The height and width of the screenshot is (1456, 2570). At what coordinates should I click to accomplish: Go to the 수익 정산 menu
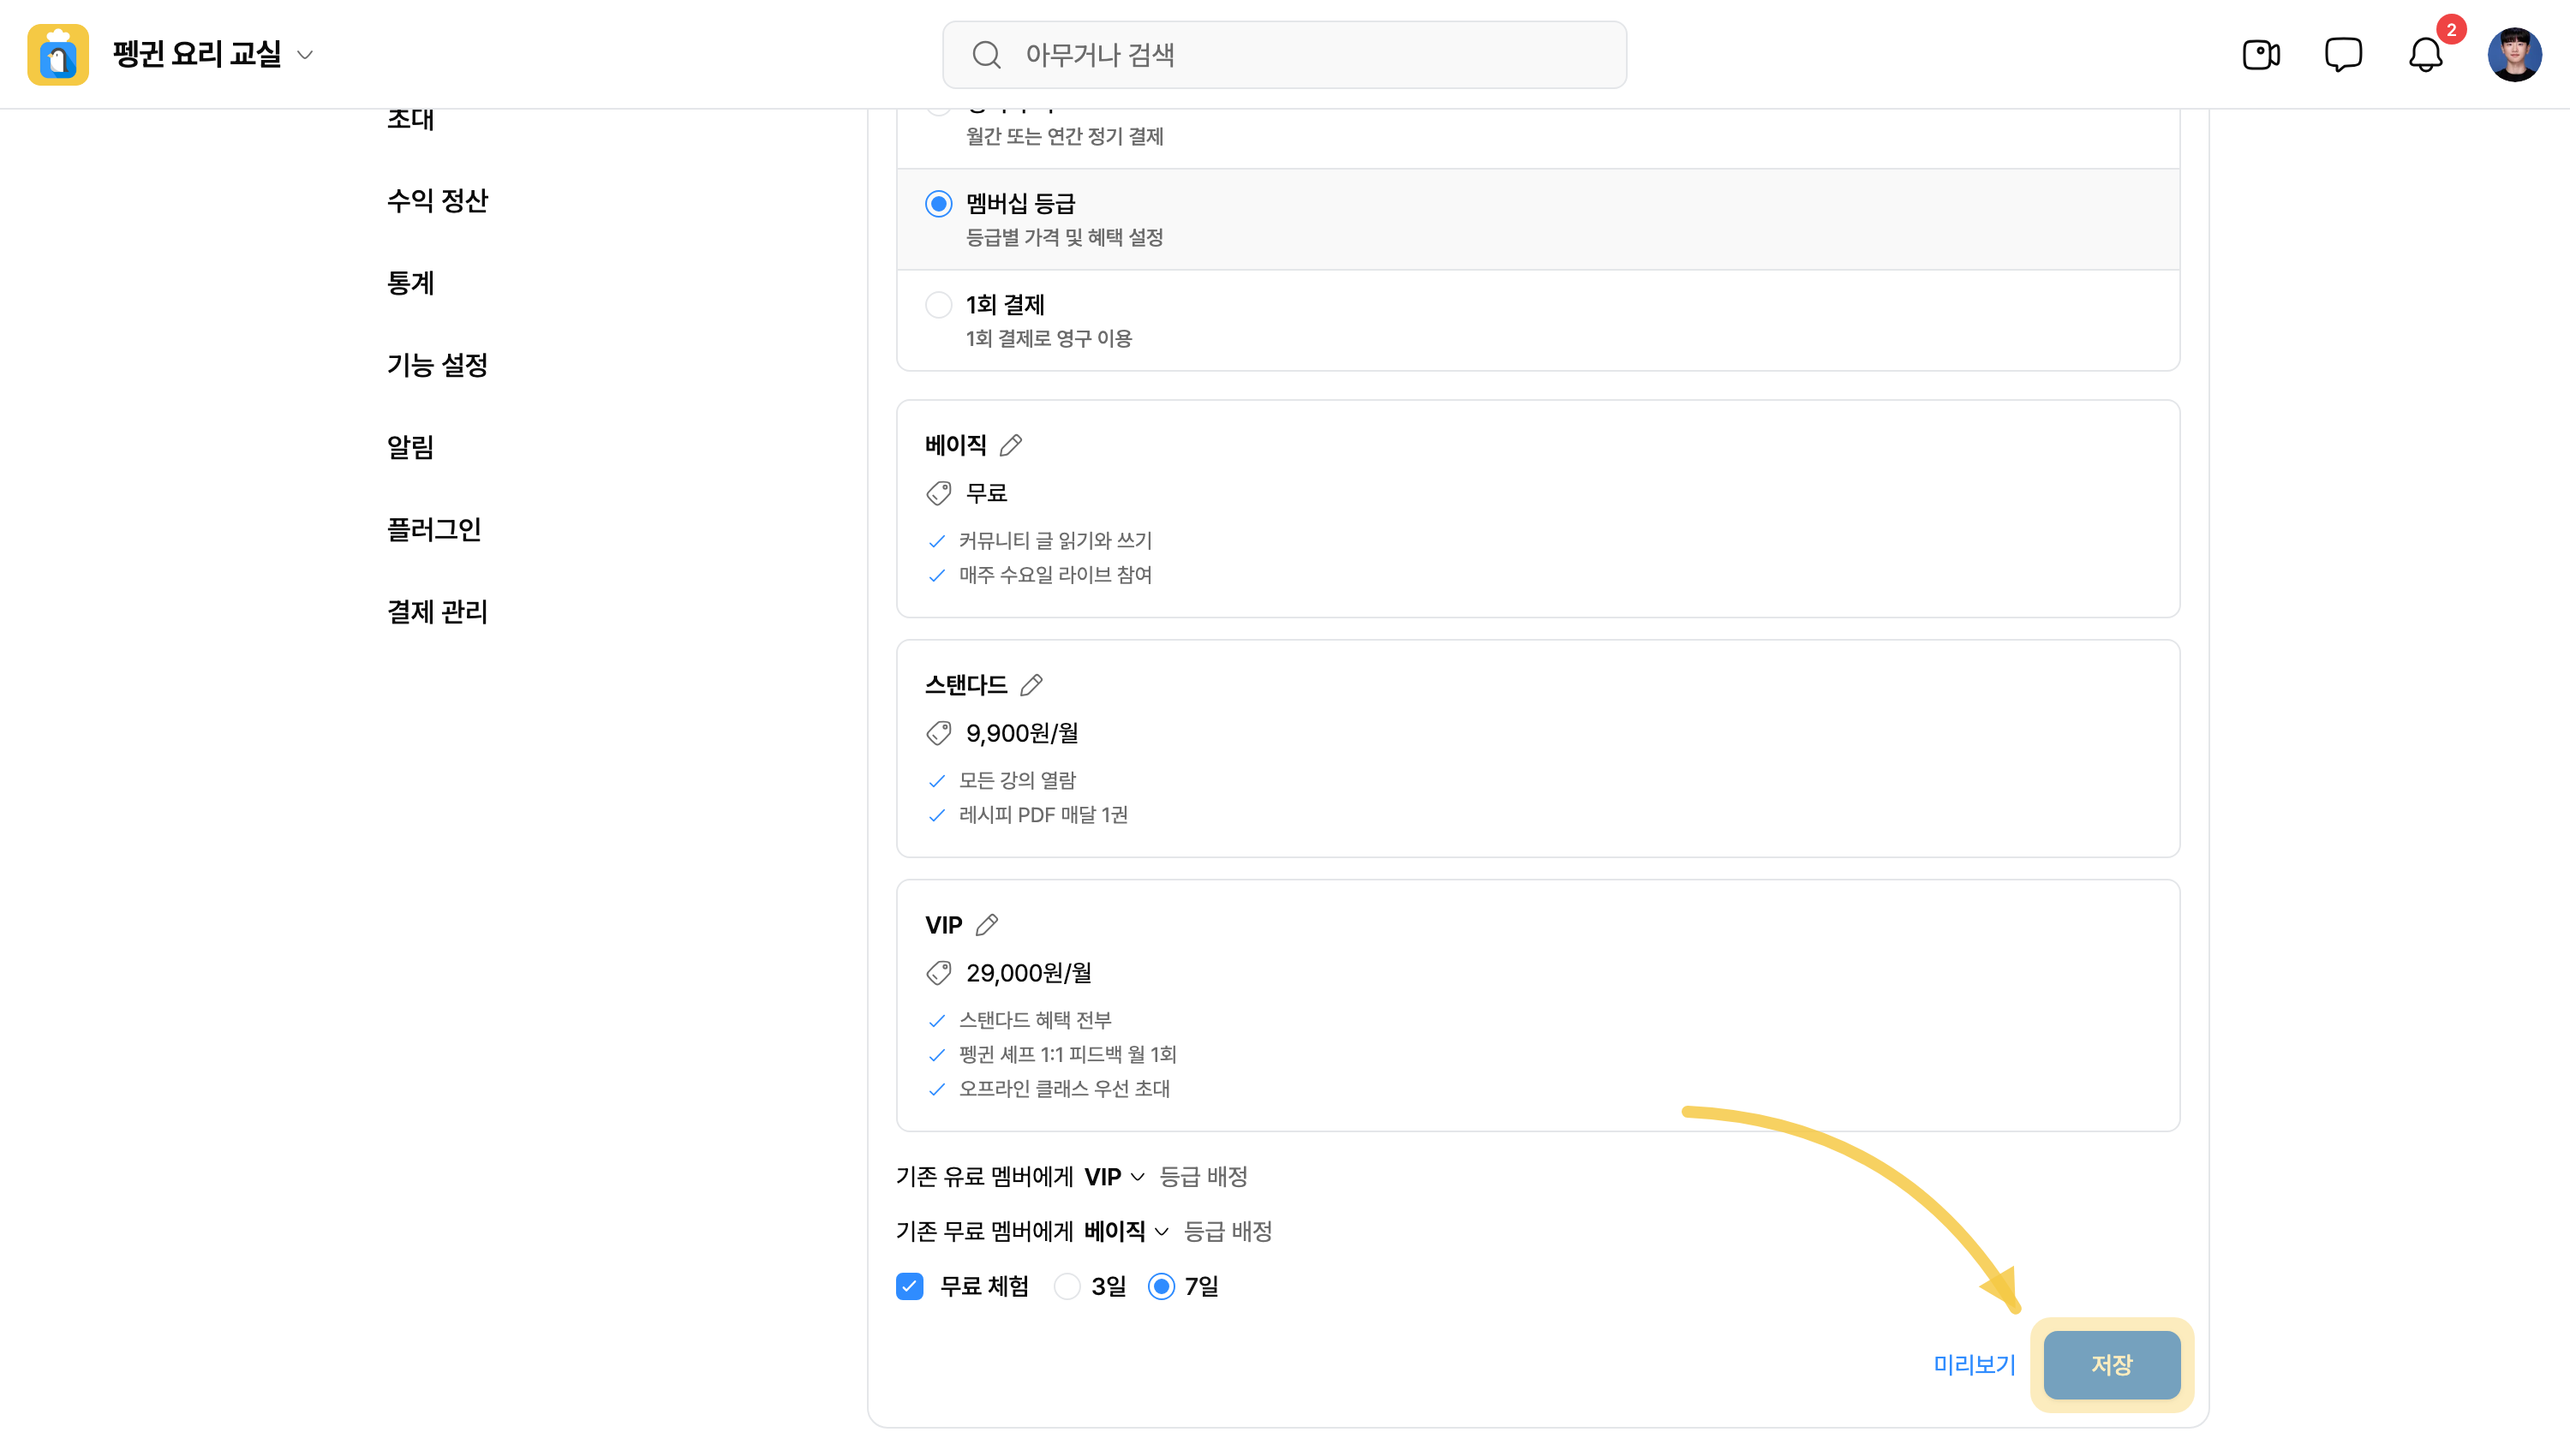click(438, 201)
